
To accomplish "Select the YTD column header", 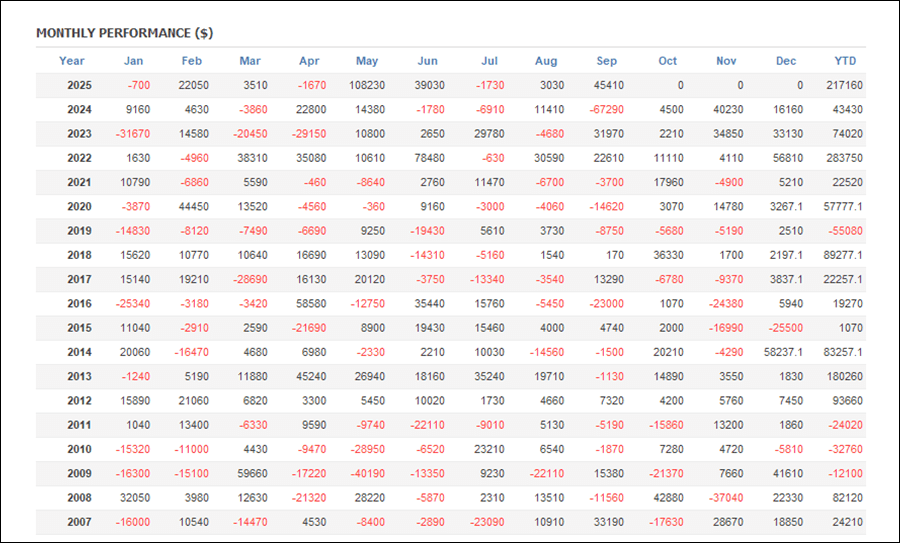I will click(846, 61).
